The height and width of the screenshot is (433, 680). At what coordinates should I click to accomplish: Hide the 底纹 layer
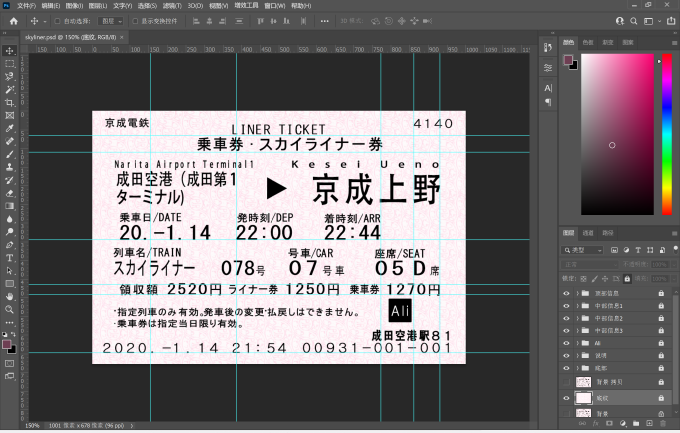click(x=566, y=398)
